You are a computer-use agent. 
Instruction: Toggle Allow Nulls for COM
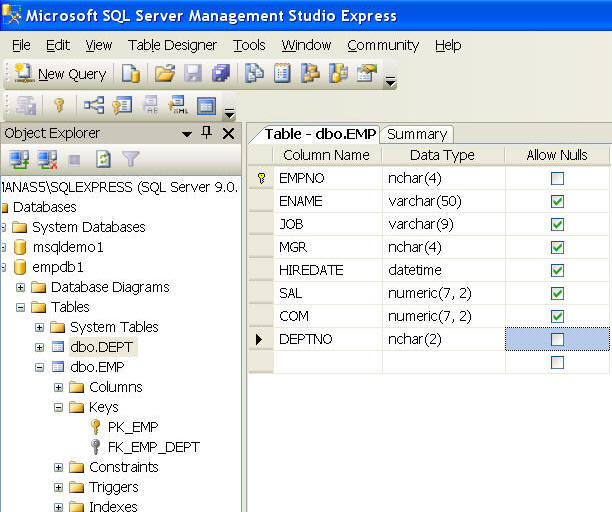(557, 316)
